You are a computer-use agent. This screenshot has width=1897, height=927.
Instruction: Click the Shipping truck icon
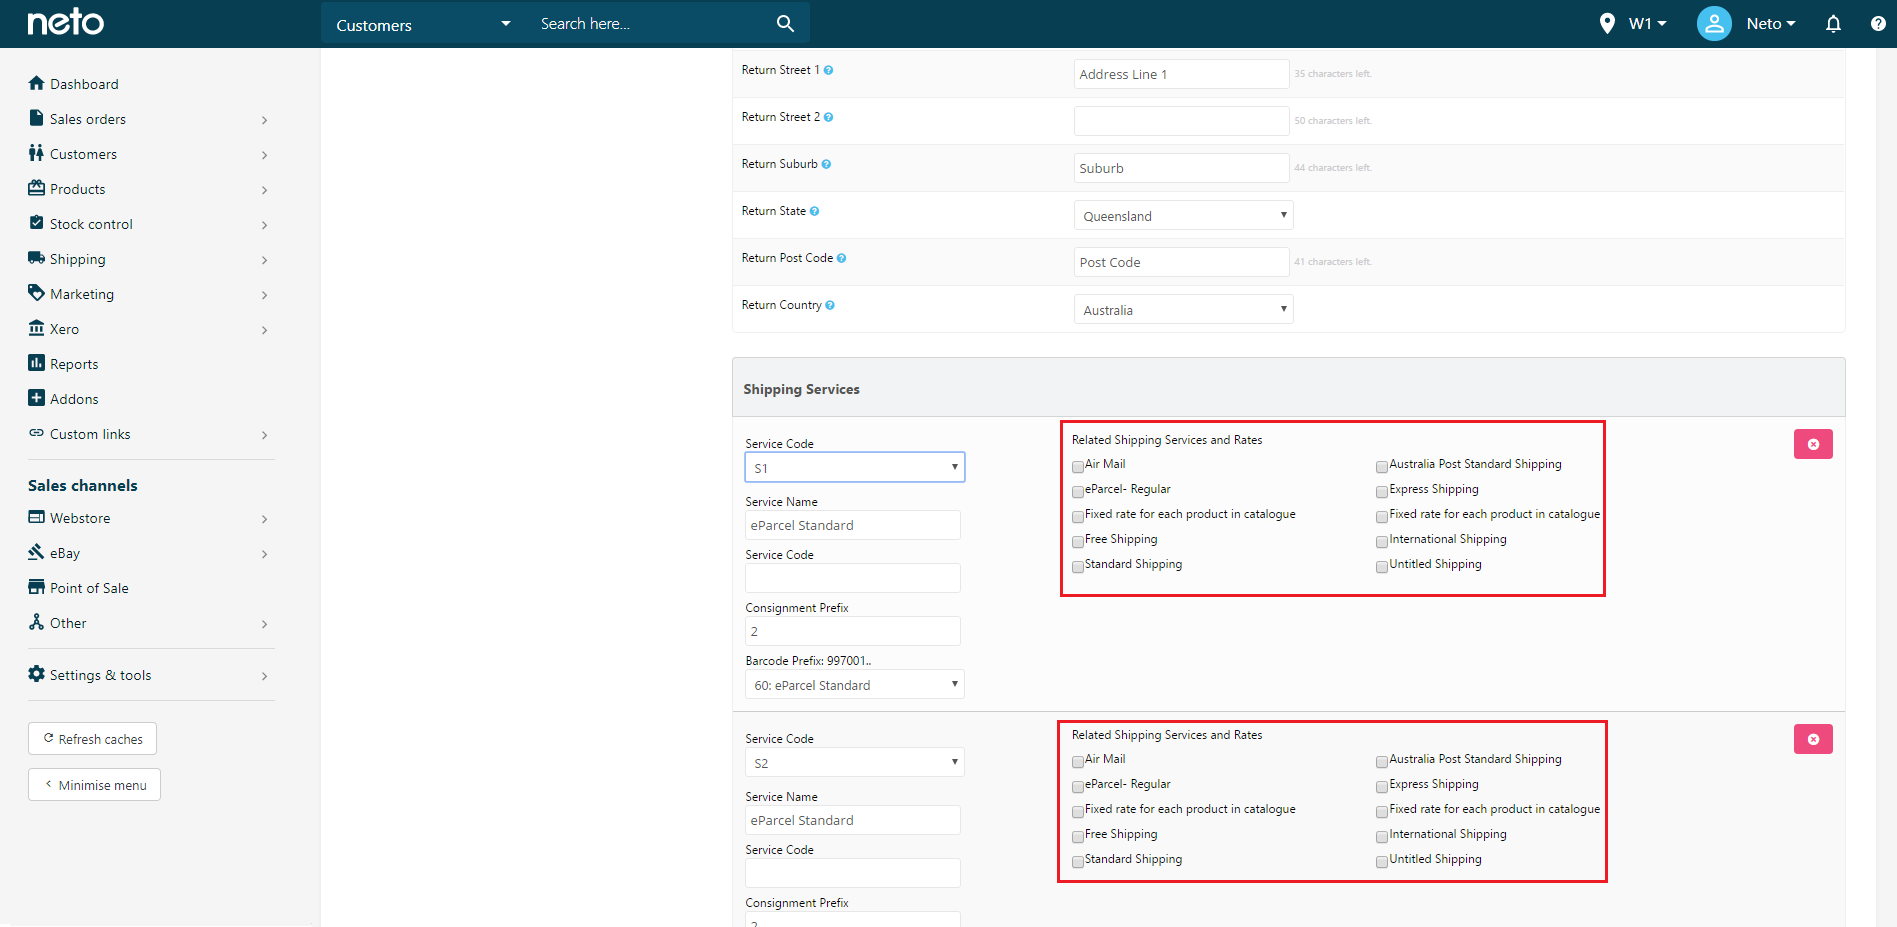tap(37, 258)
